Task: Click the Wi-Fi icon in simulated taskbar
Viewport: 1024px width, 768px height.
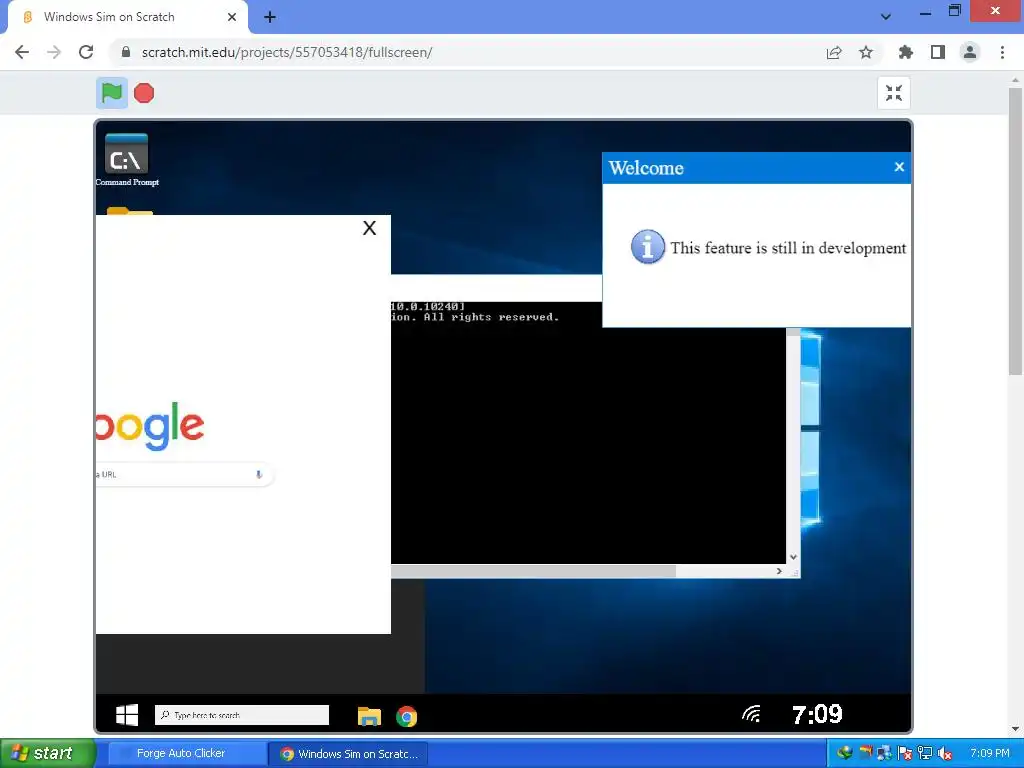Action: [x=752, y=713]
